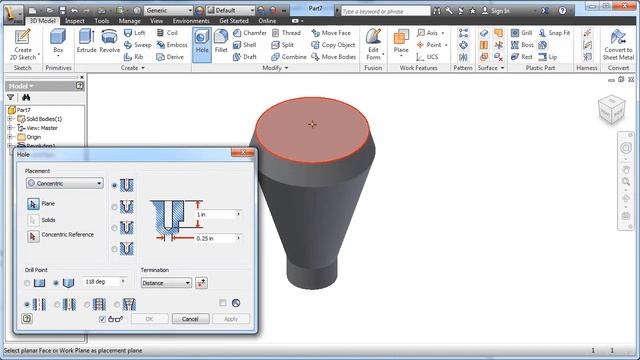
Task: Open the Distance termination dropdown
Action: (166, 283)
